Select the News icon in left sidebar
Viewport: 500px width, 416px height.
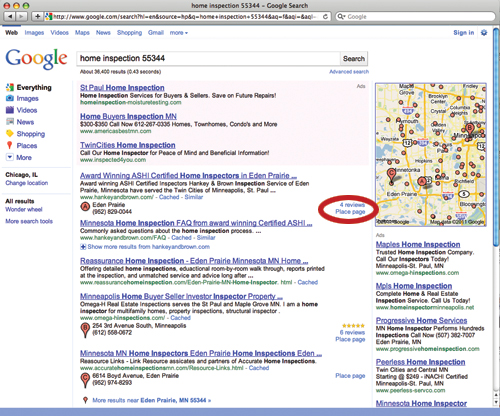coord(10,122)
